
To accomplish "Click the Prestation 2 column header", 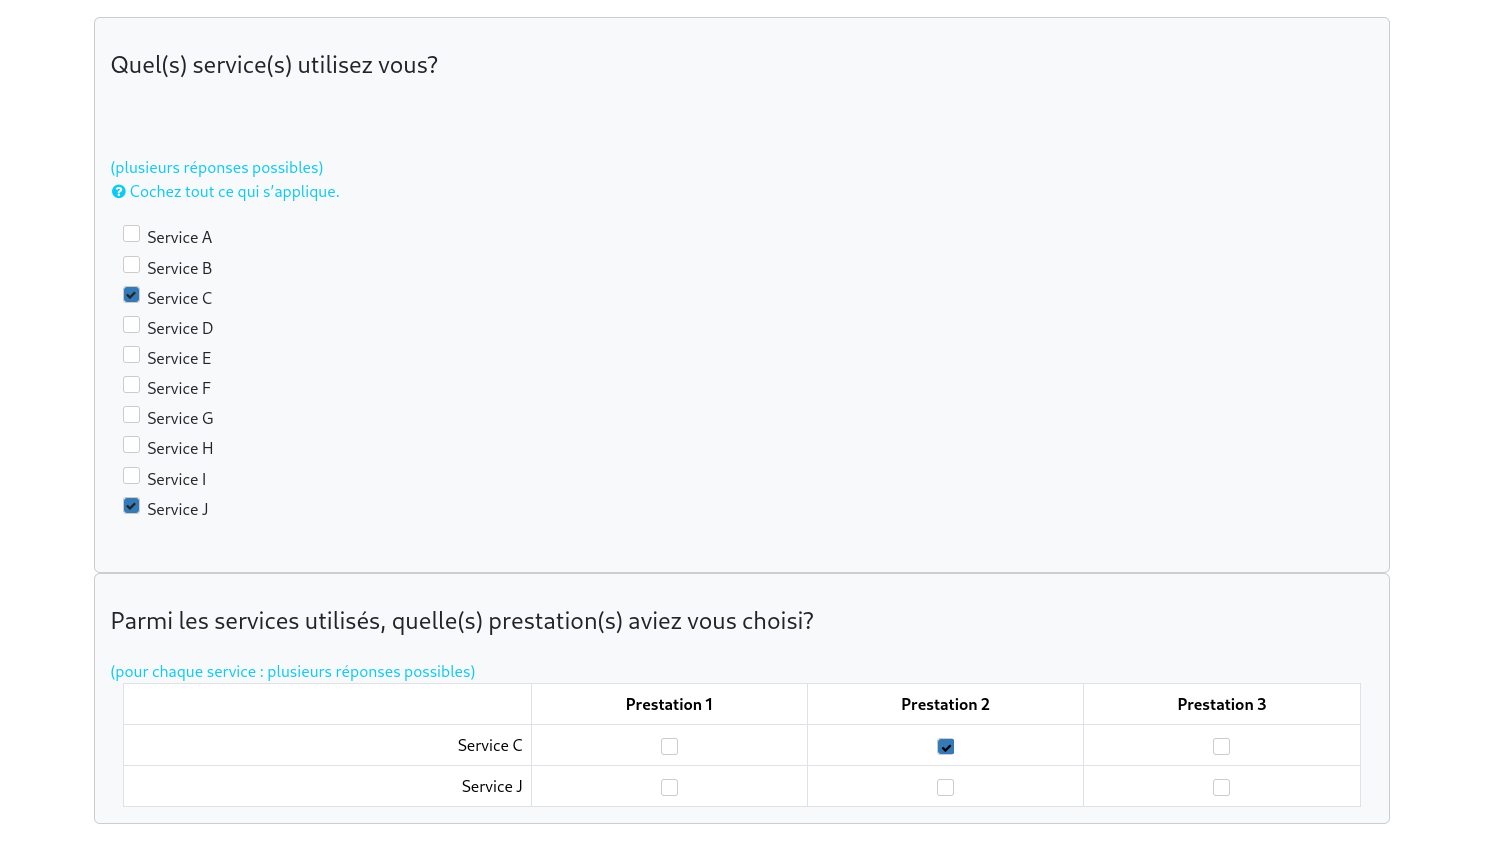I will coord(945,705).
